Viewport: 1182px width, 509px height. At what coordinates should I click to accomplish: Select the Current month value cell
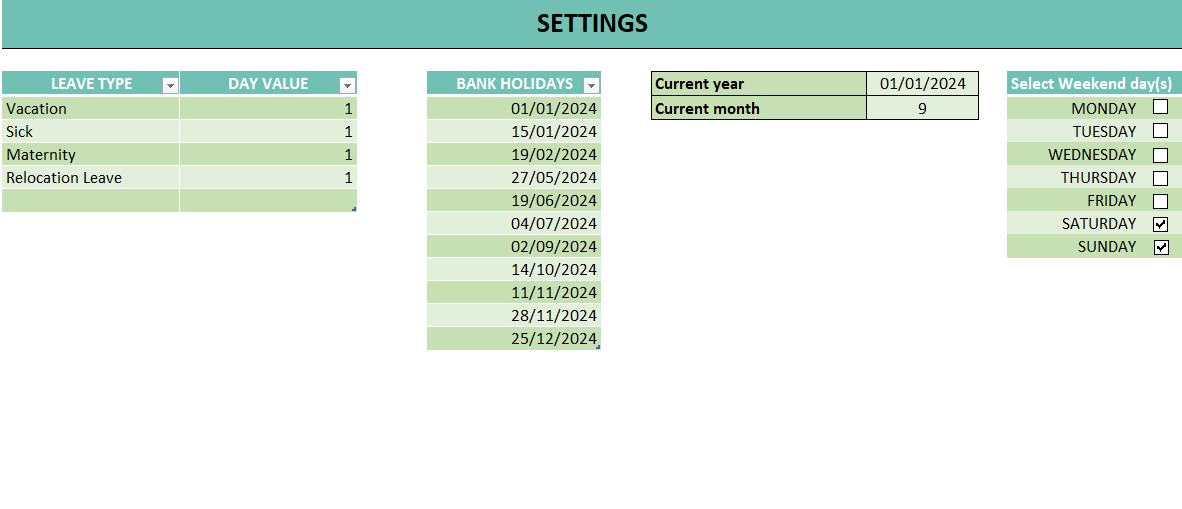[x=922, y=108]
